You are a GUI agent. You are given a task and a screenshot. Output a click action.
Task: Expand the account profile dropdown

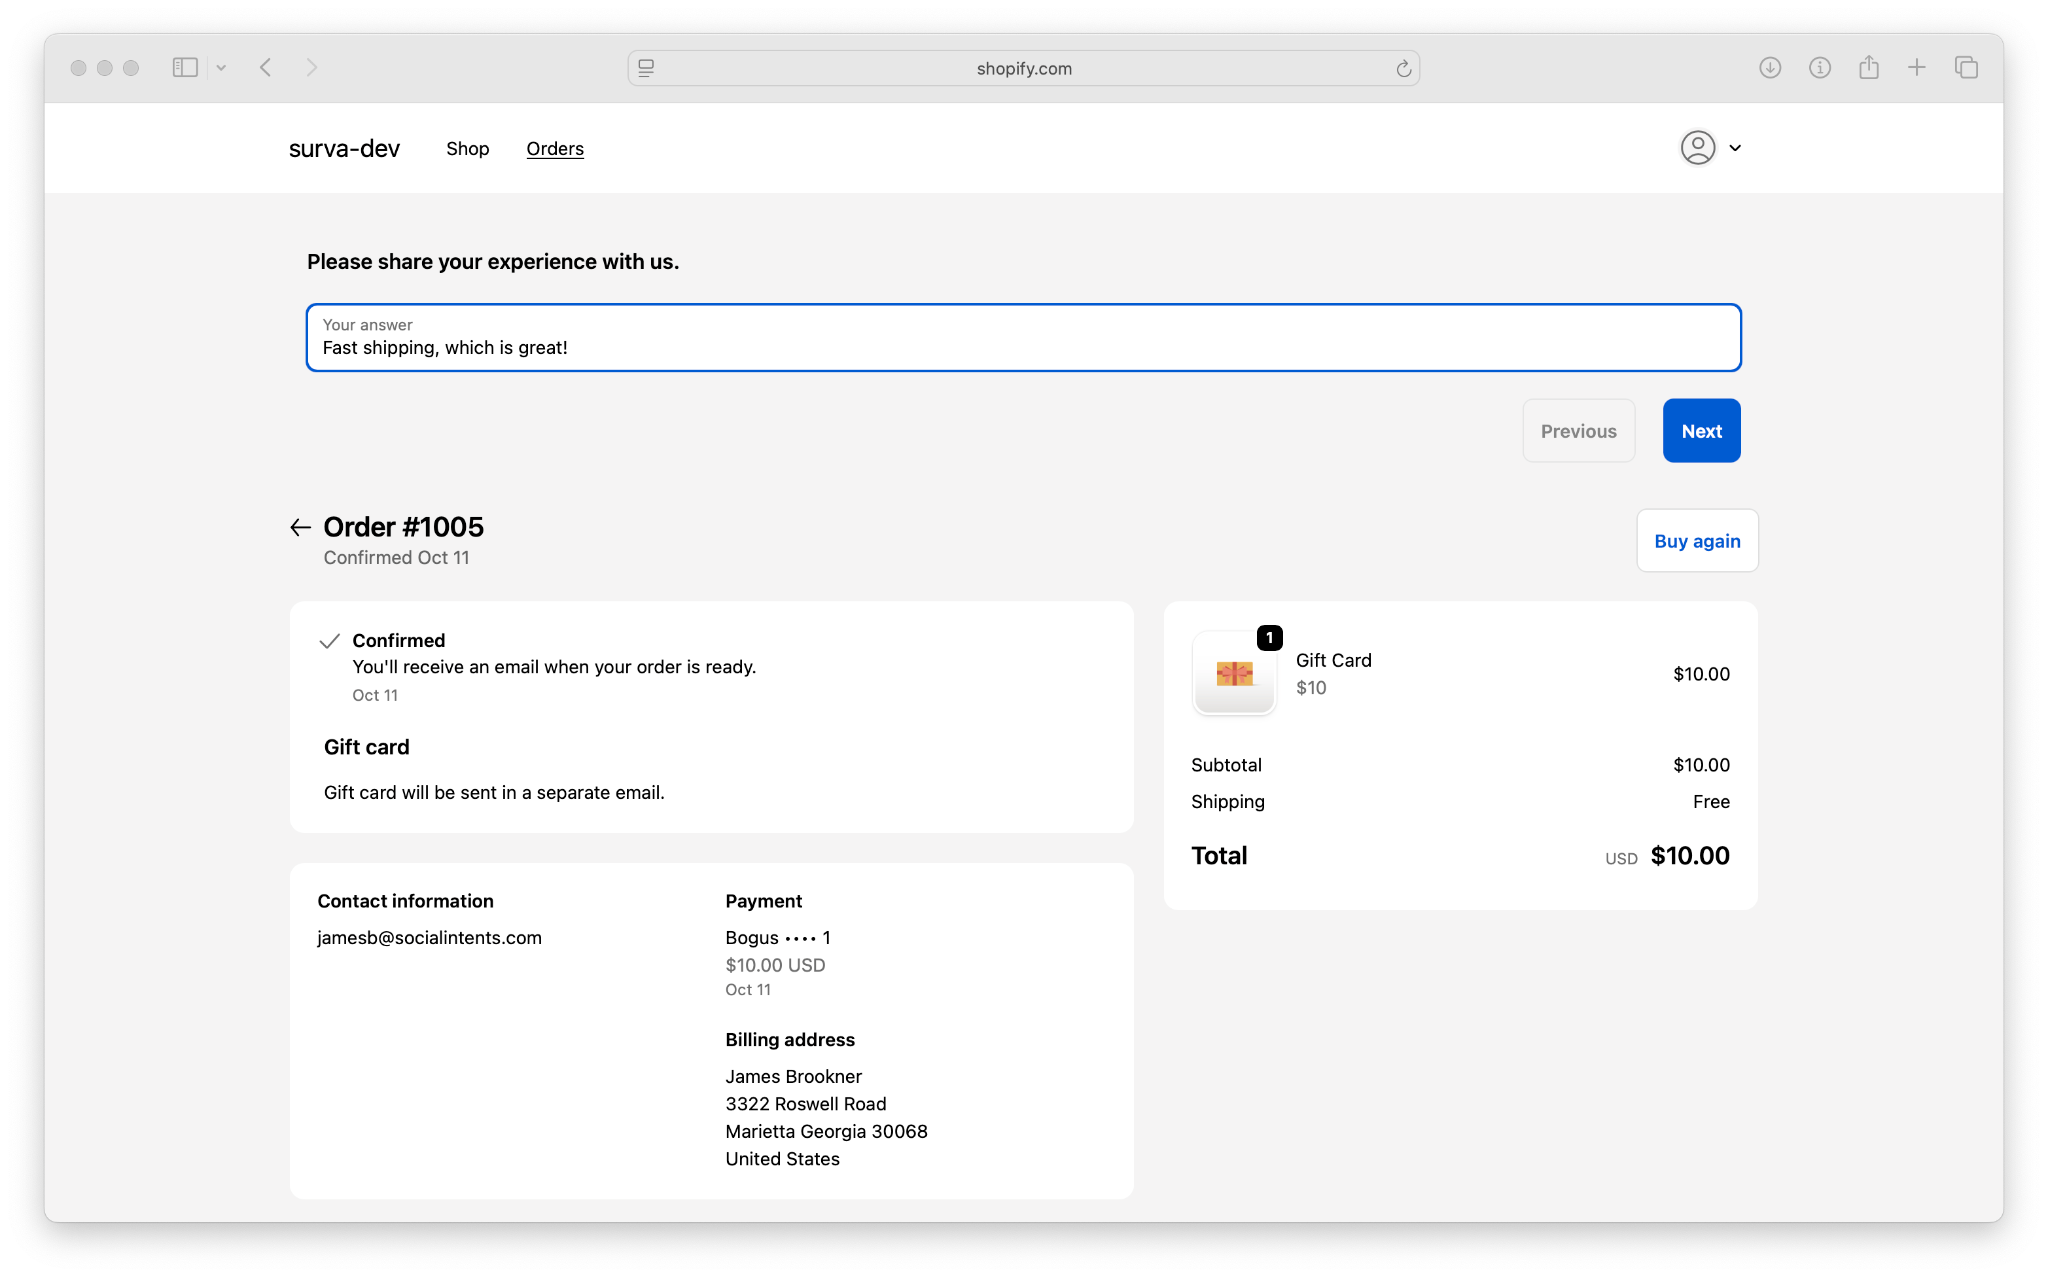(x=1711, y=148)
